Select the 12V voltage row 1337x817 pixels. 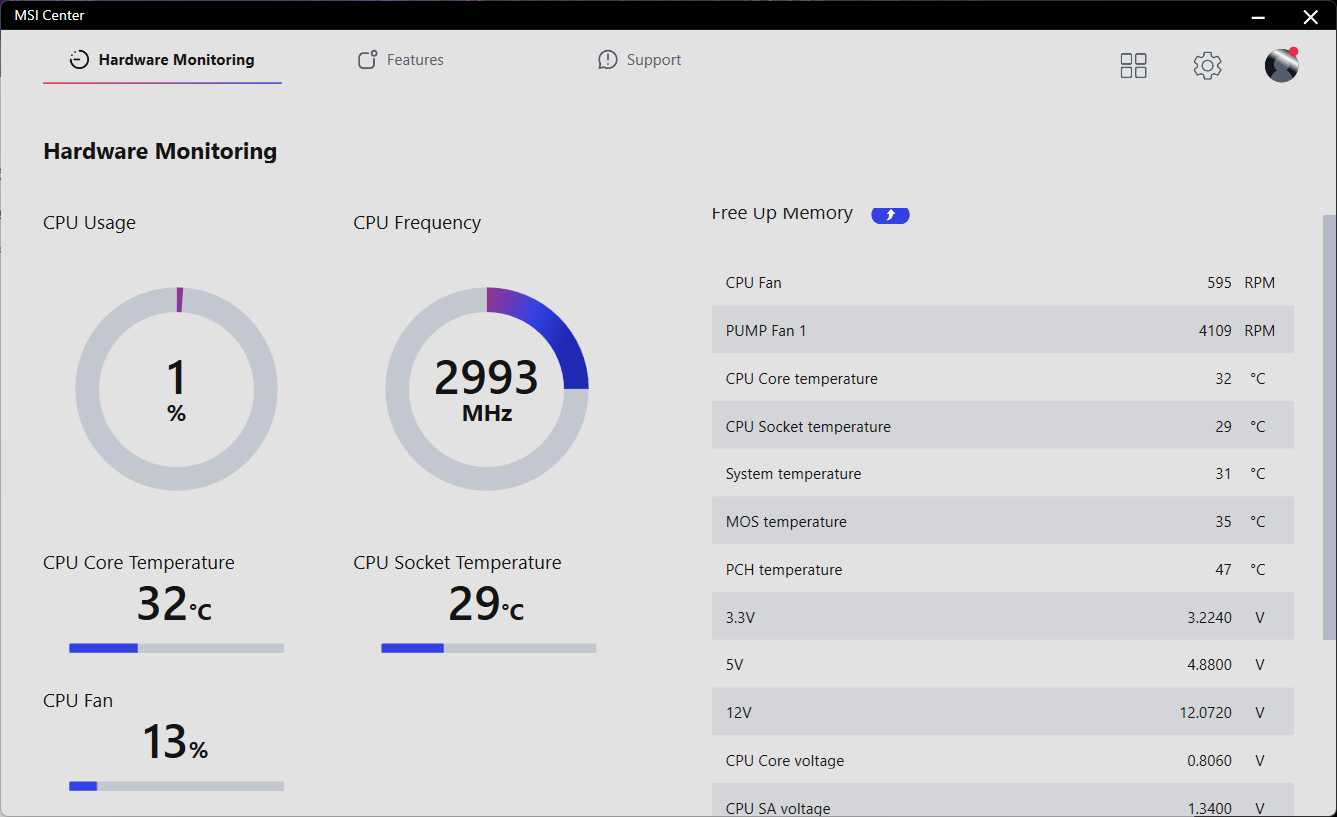(1003, 712)
